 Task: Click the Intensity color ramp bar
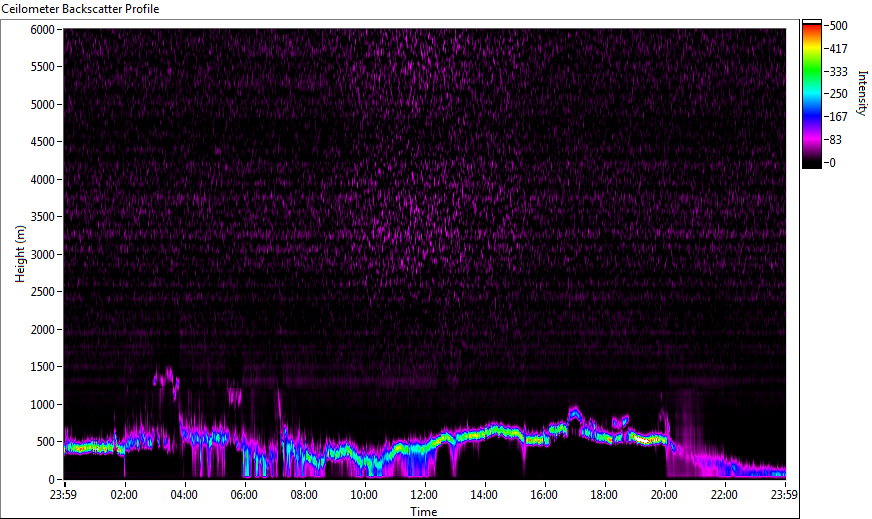811,94
